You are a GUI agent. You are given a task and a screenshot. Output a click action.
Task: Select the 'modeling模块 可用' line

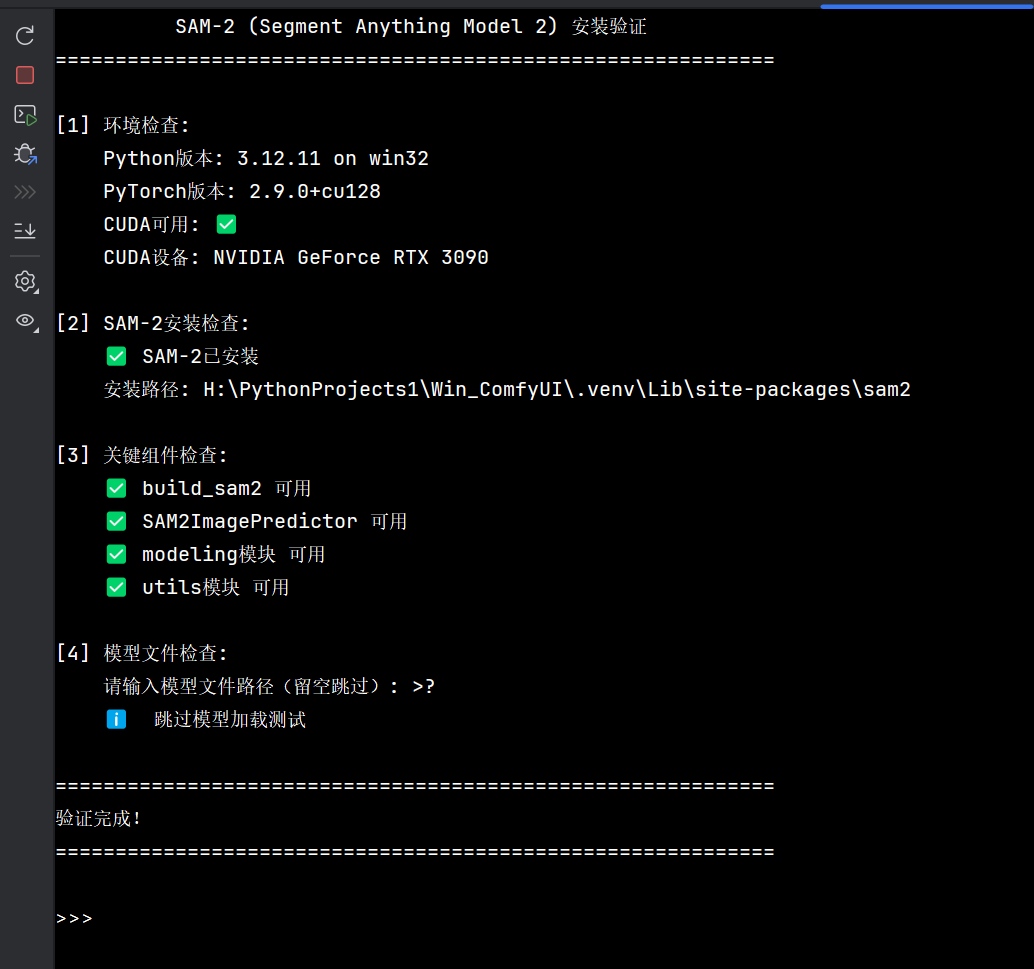click(216, 554)
